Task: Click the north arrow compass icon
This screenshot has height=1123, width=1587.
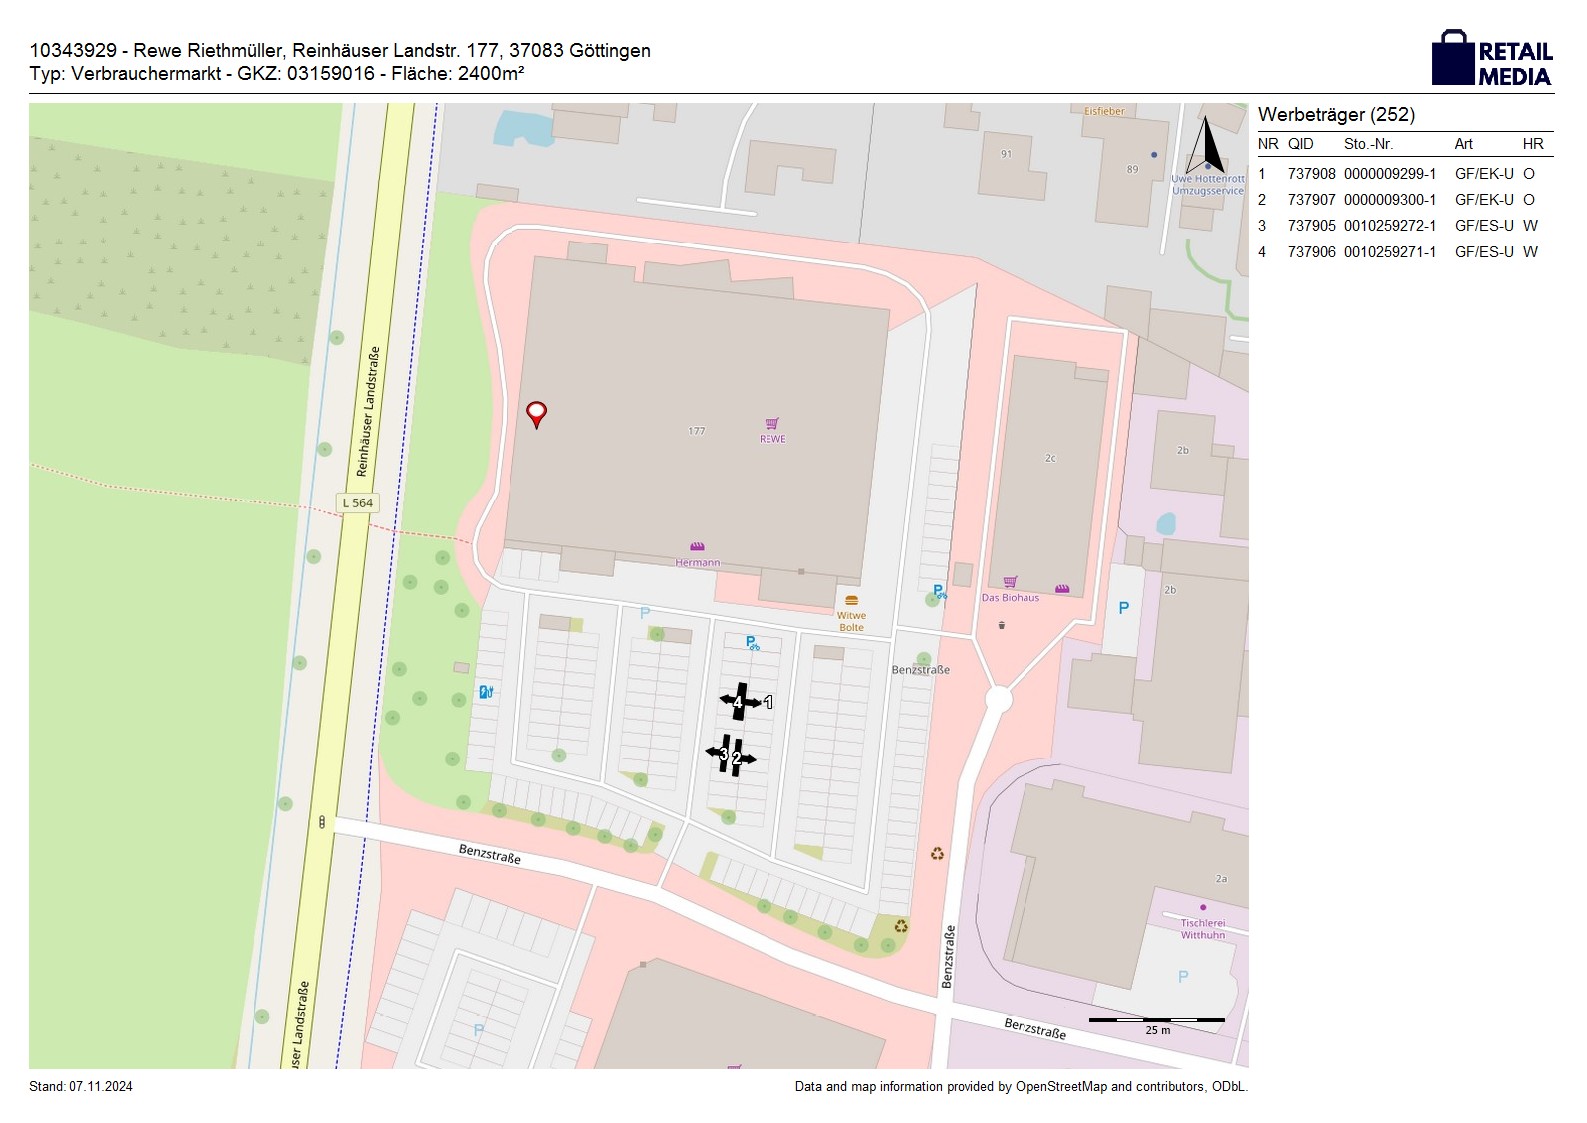Action: click(1206, 147)
